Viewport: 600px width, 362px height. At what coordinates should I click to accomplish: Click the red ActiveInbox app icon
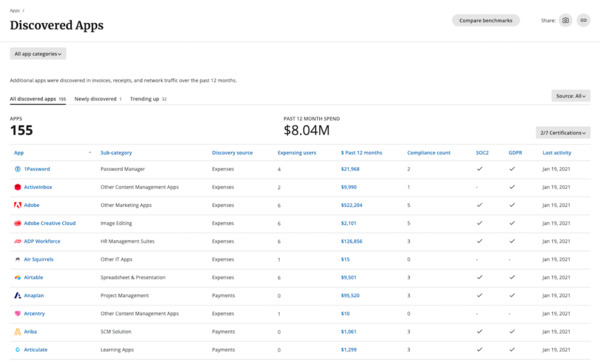coord(18,187)
